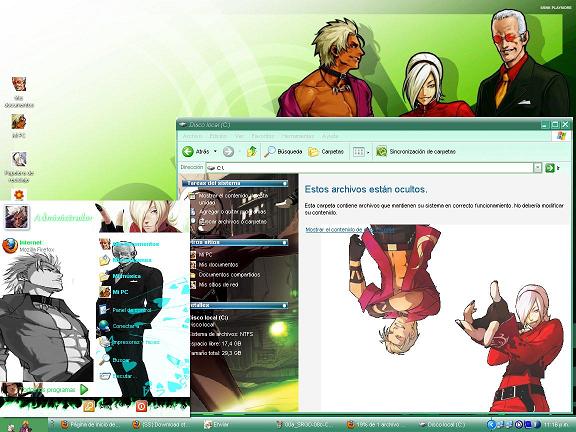This screenshot has height=432, width=576.
Task: Switch to Página de inicio Firefox taskbar button
Action: click(91, 425)
